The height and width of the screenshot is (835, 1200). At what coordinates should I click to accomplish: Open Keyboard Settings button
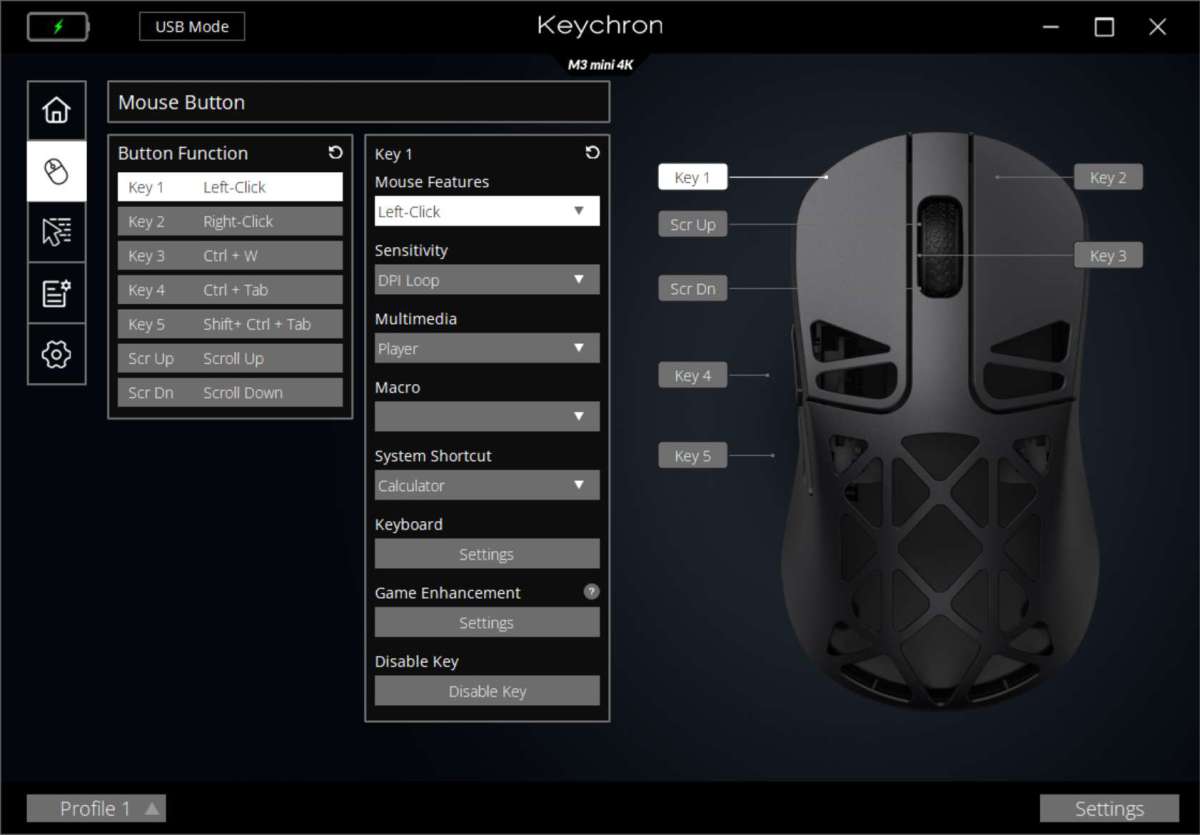tap(487, 554)
